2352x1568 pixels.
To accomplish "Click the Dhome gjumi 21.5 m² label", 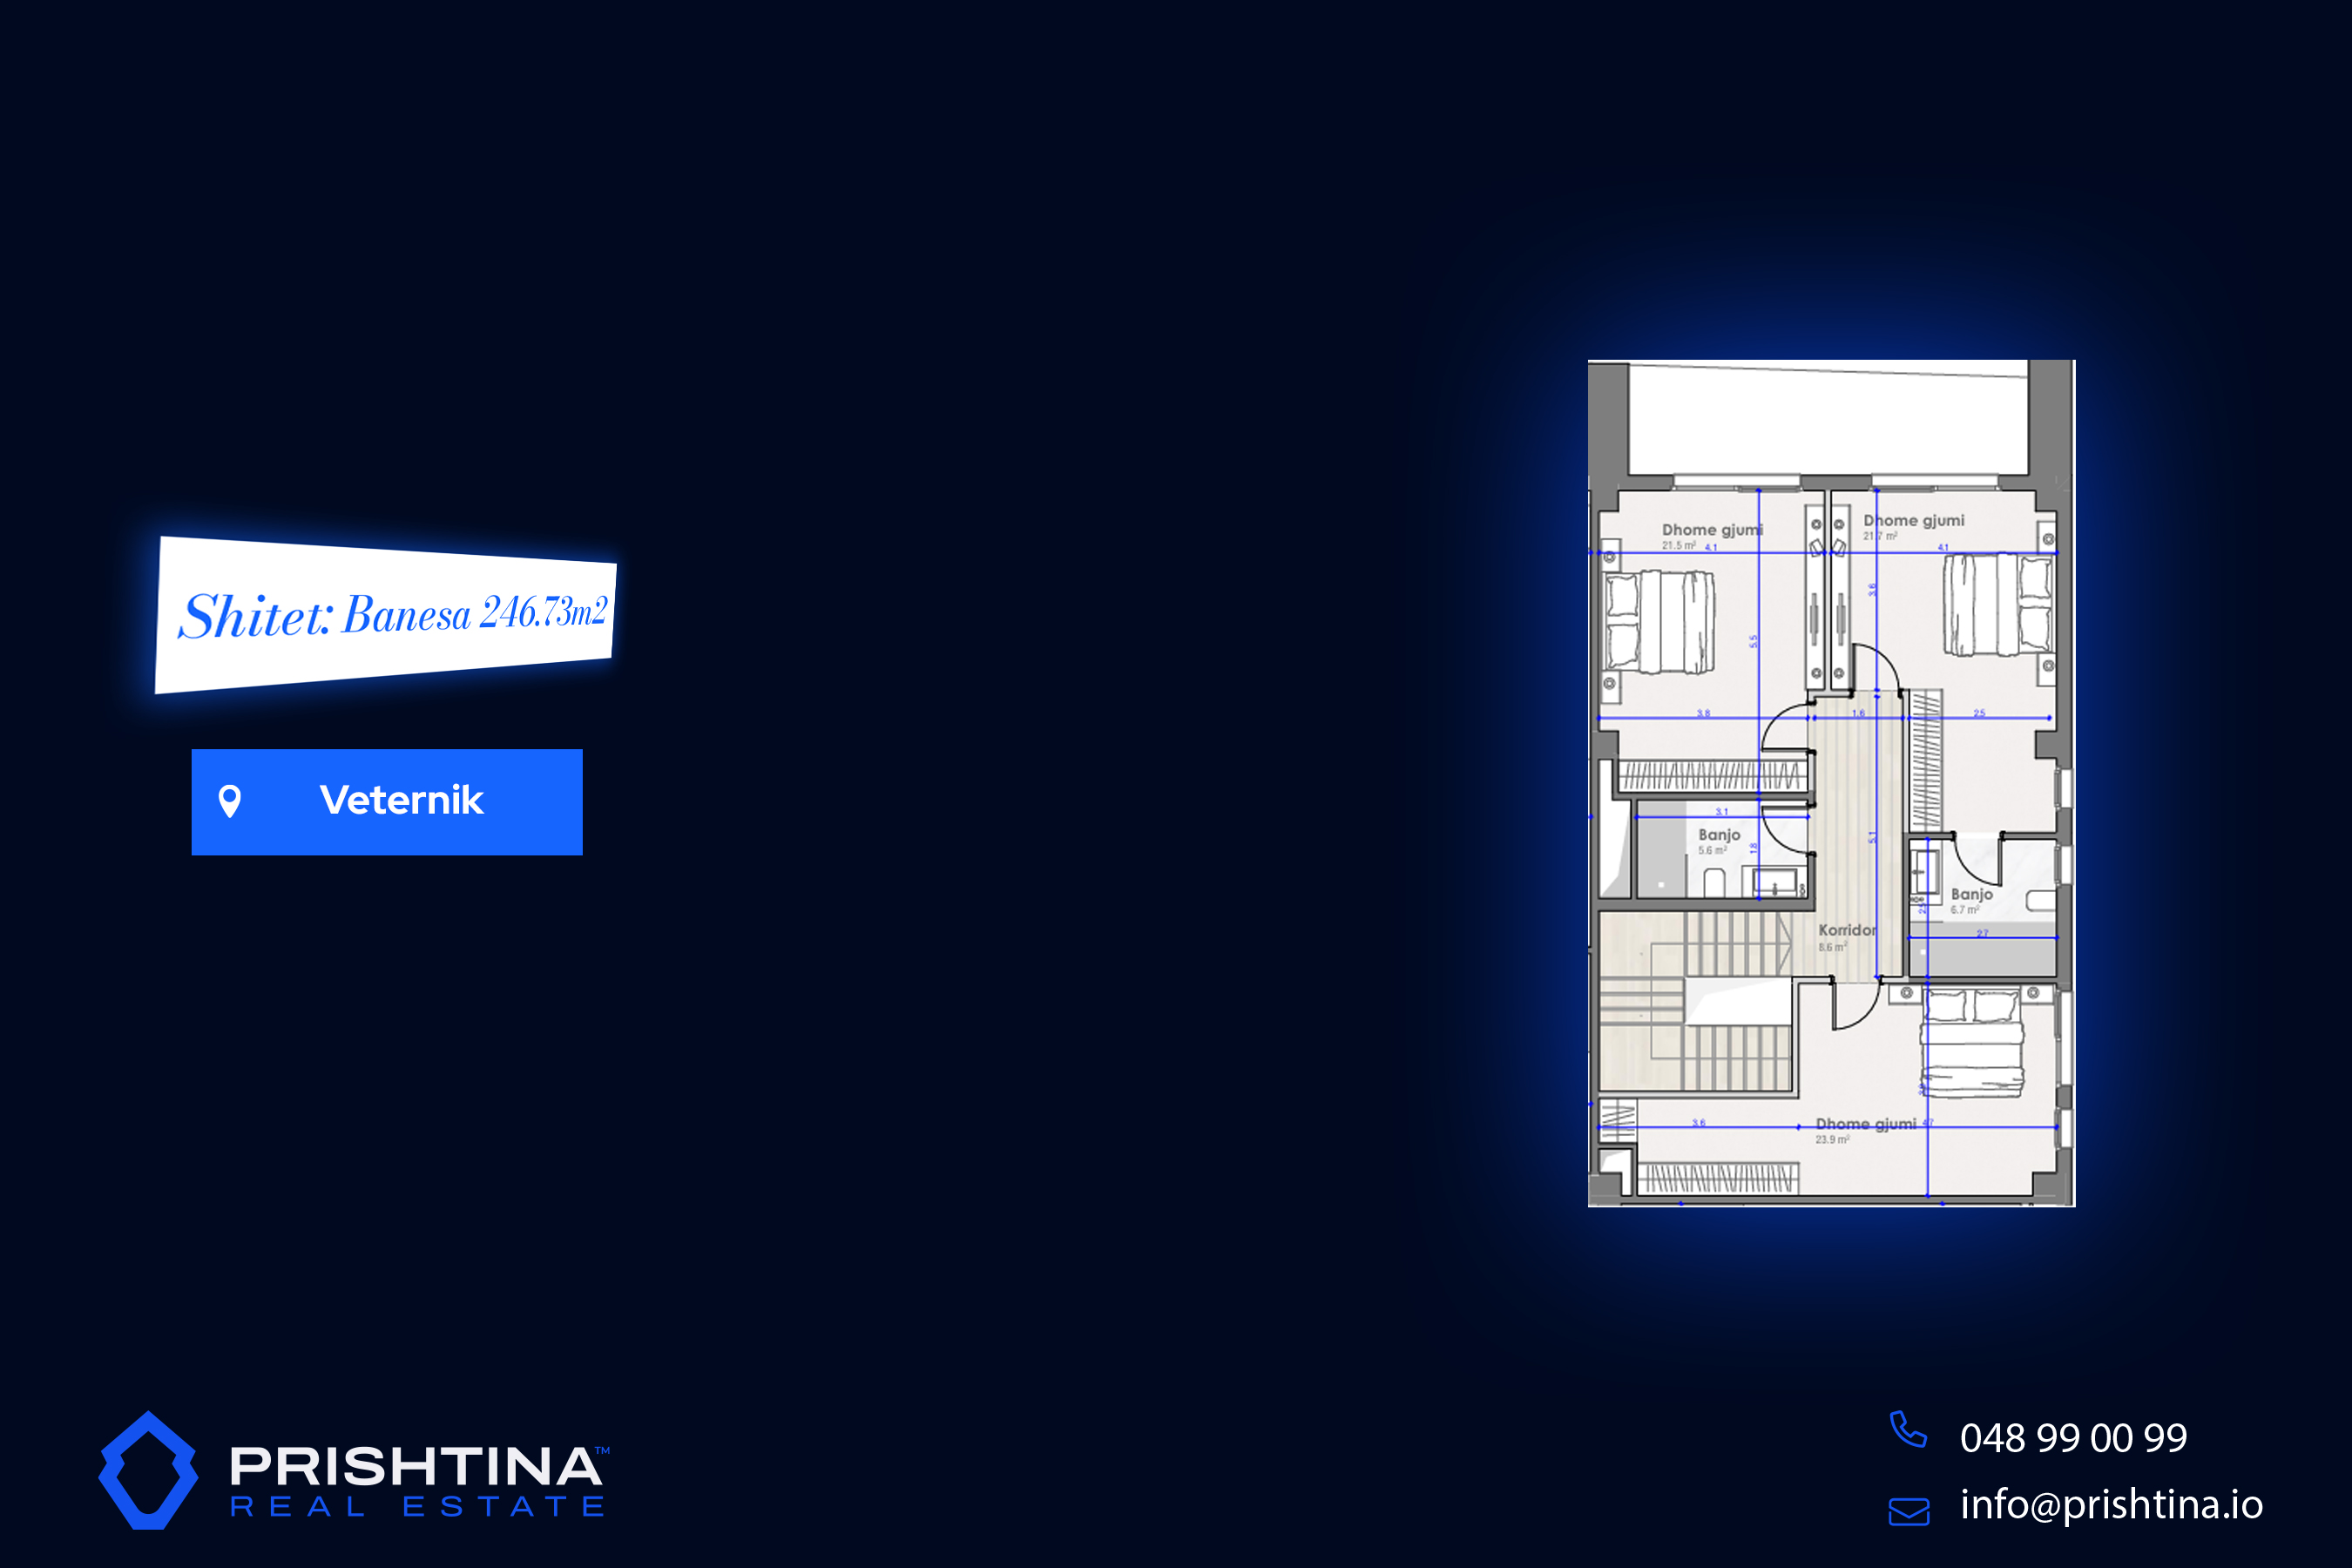I will pos(1710,535).
